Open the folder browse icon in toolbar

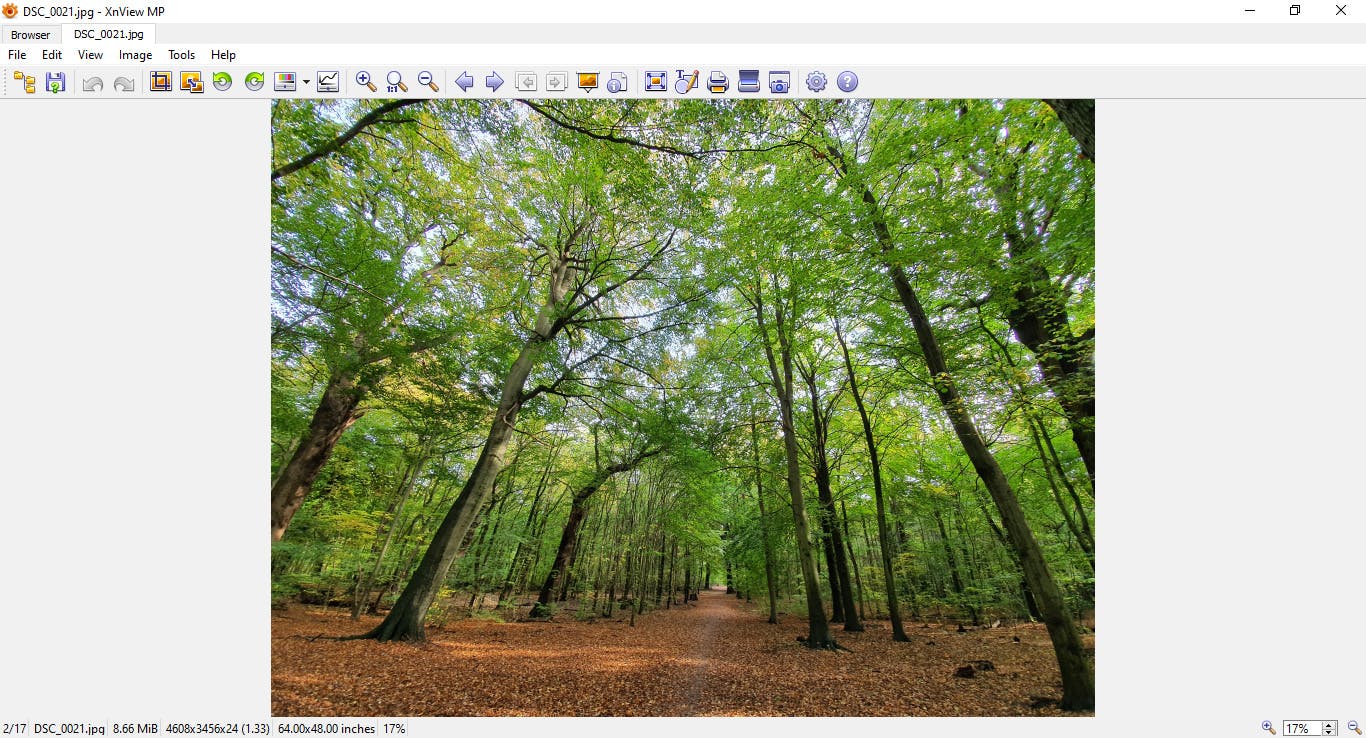25,82
